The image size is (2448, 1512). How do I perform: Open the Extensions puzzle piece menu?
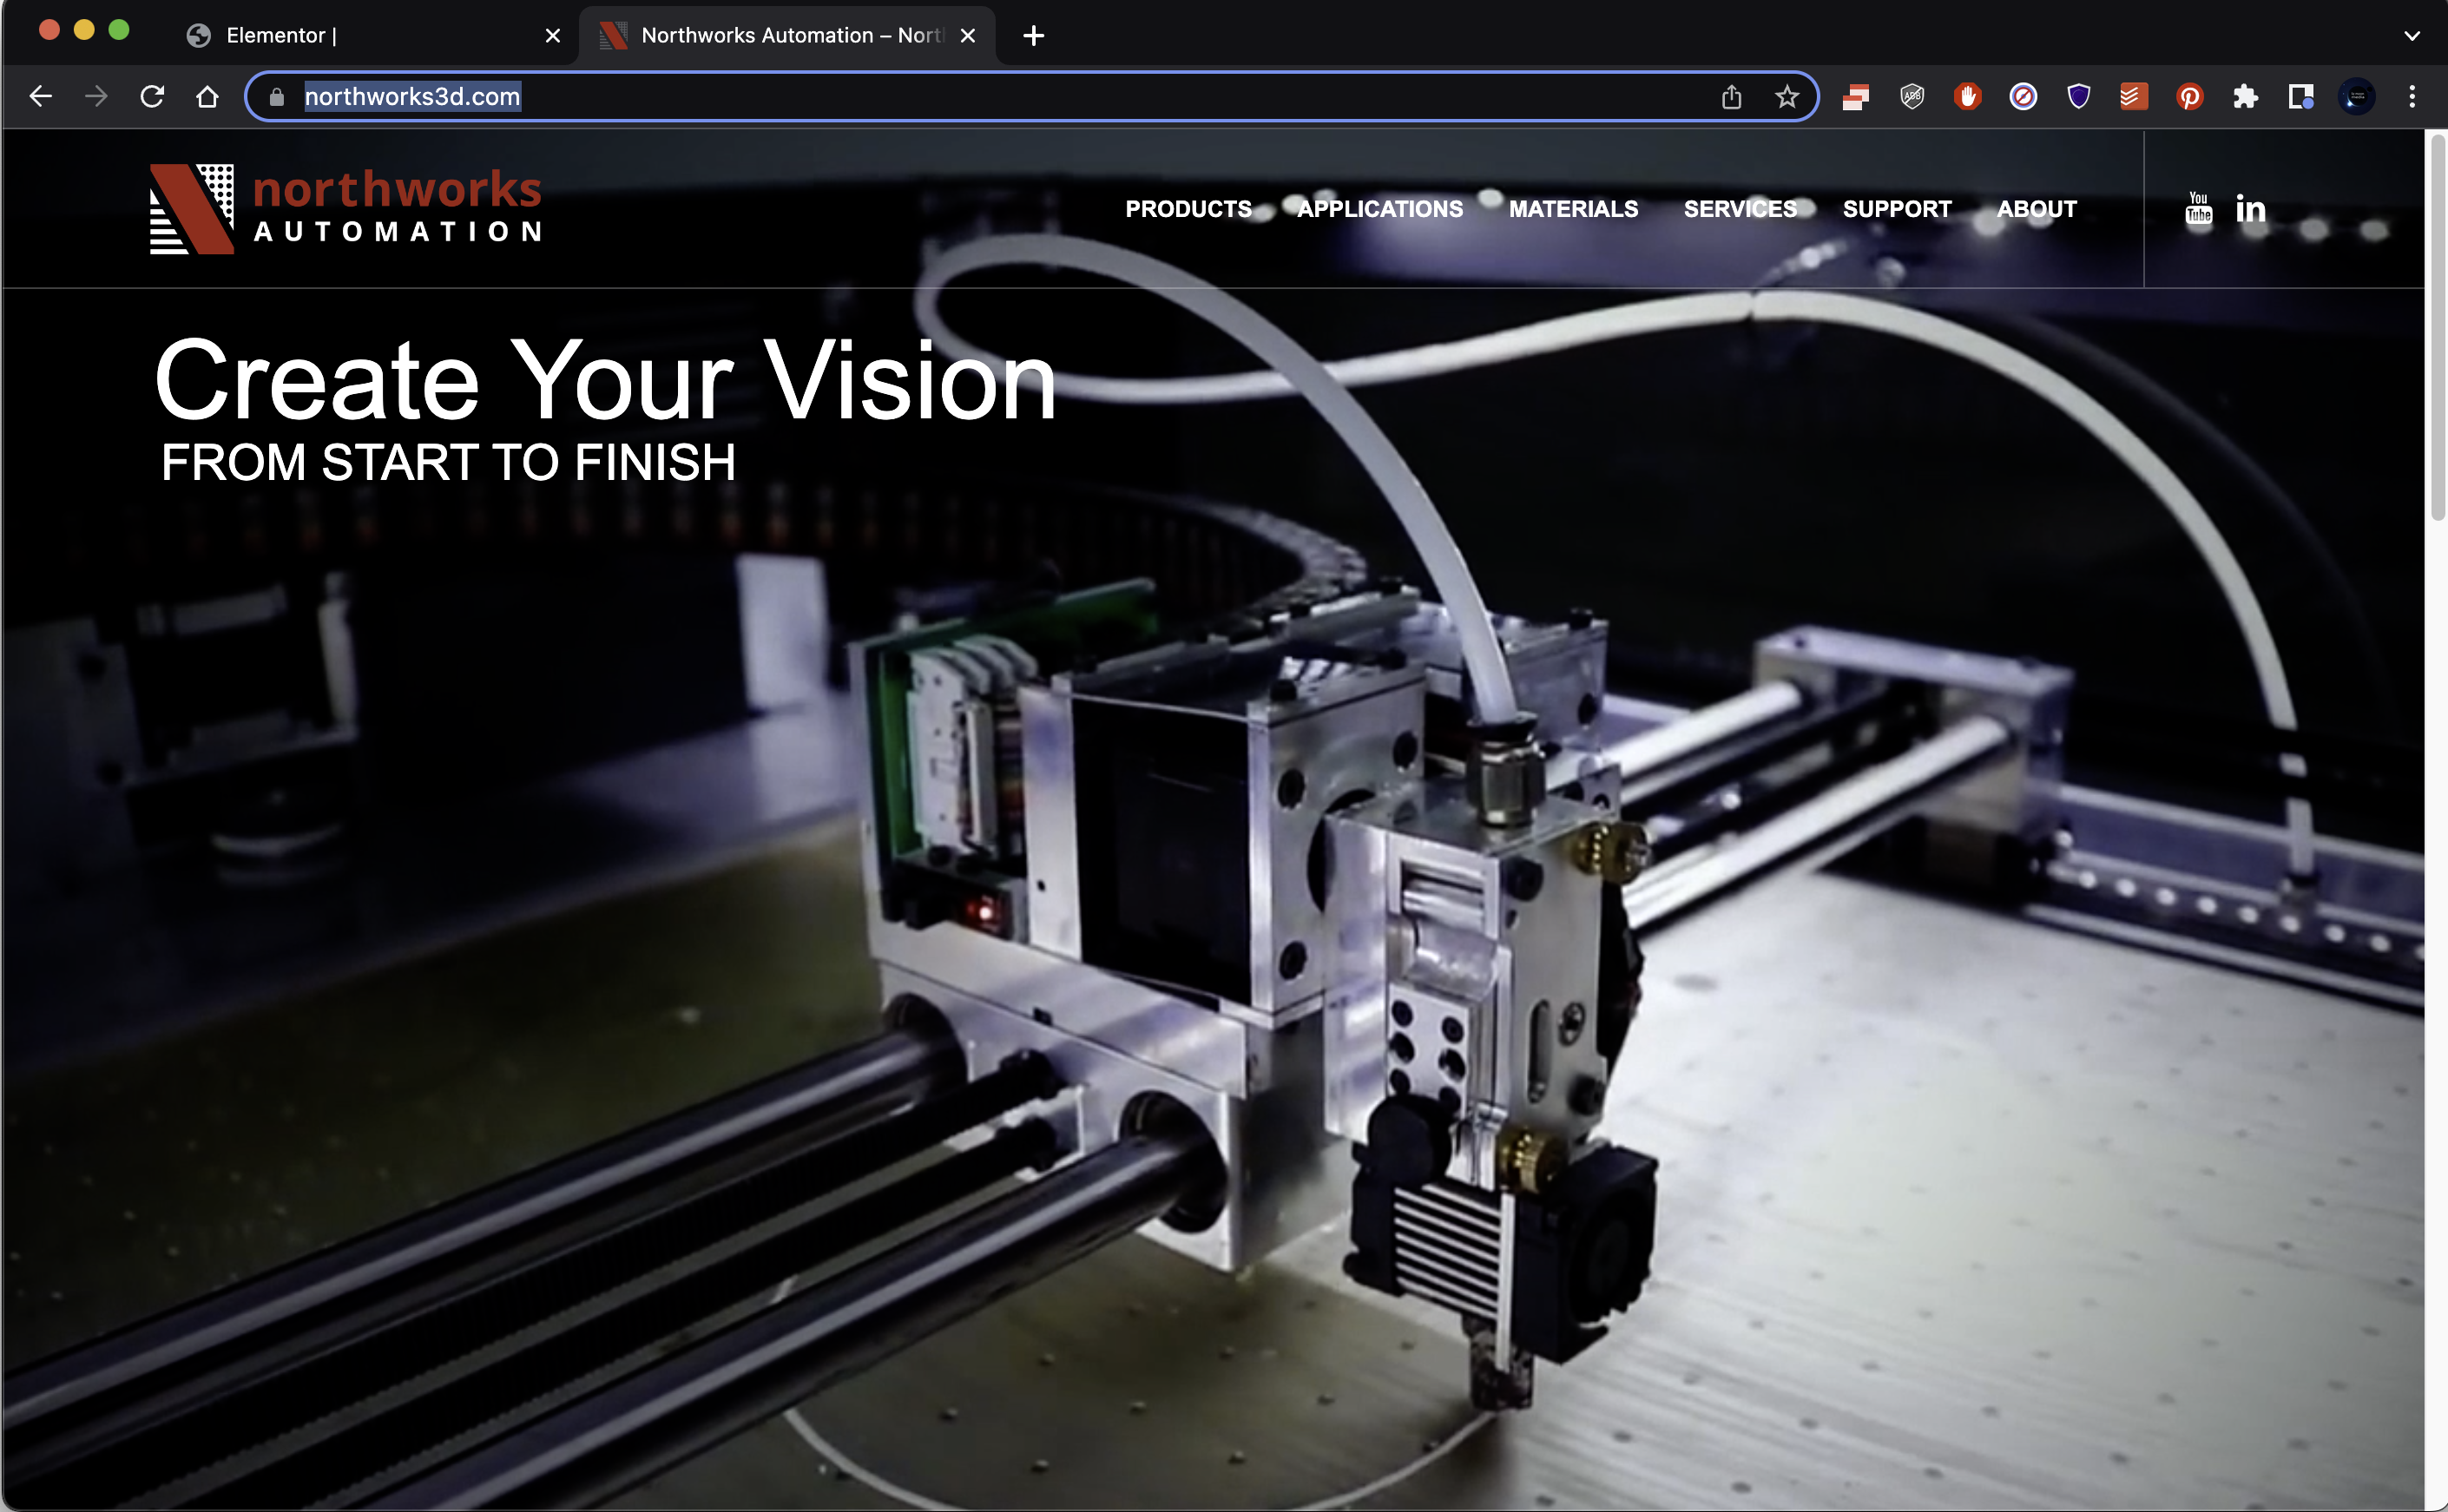[x=2245, y=97]
